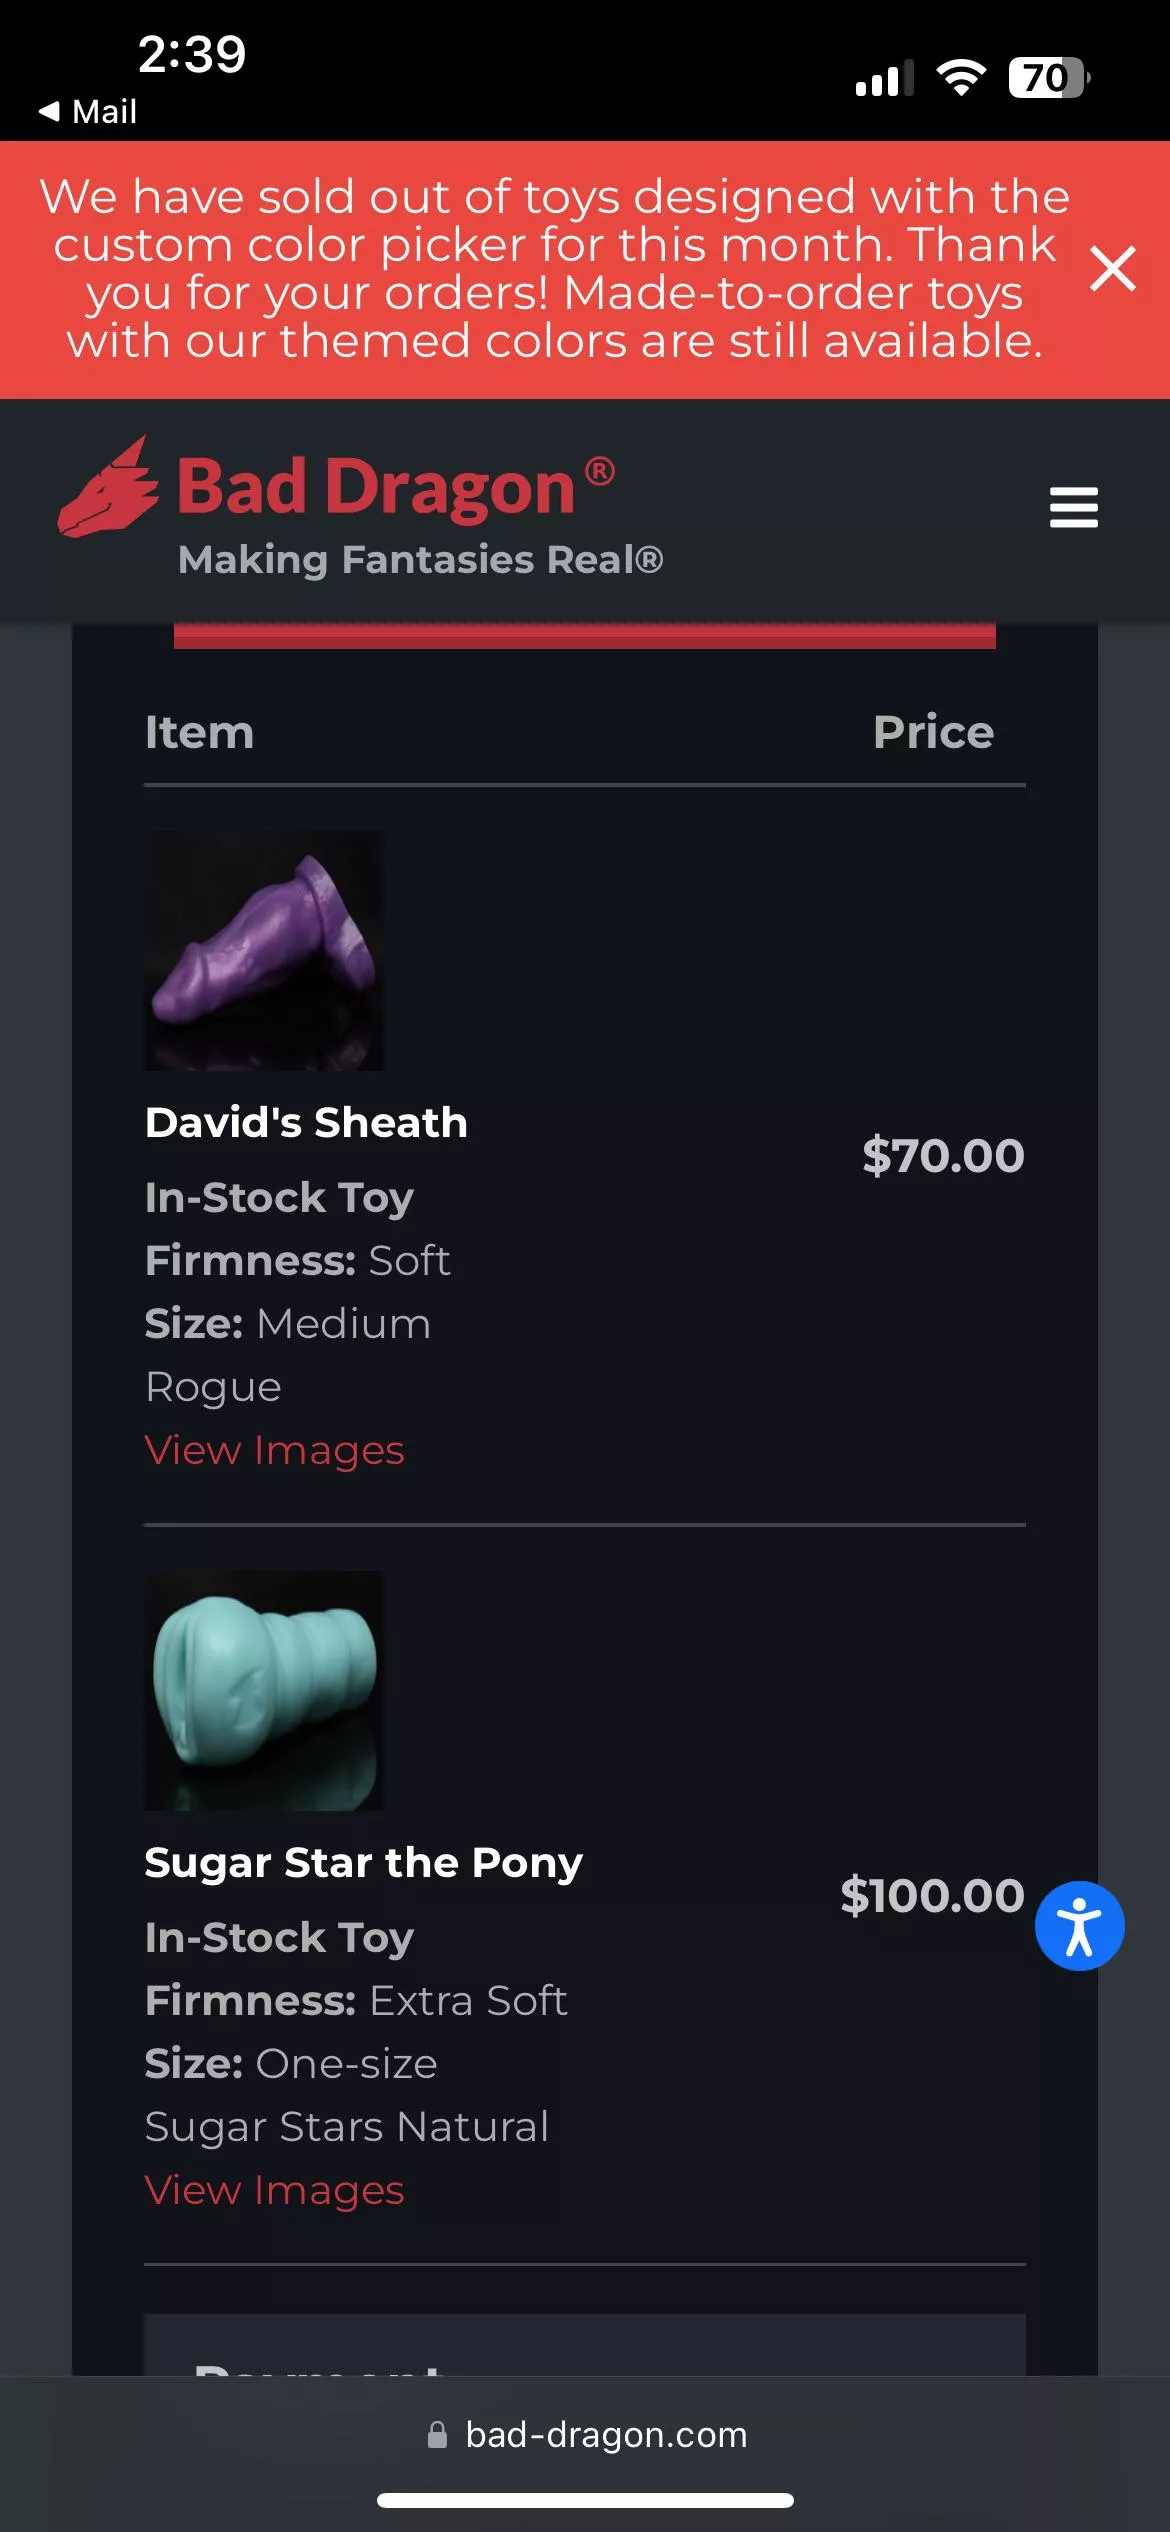Tap the battery level indicator

(1048, 77)
